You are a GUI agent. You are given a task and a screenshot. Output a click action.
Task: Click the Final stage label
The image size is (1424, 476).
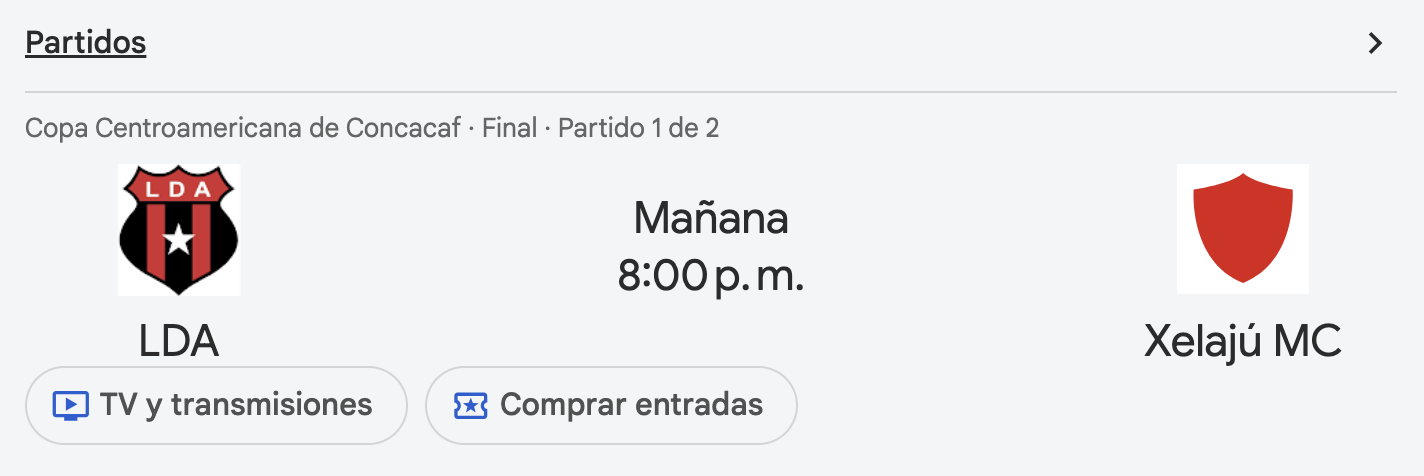[510, 128]
